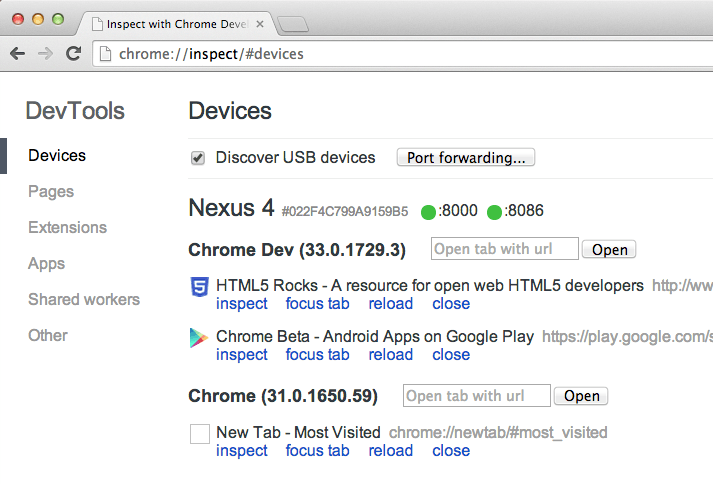The image size is (713, 484).
Task: Close the Chrome Beta Google Play tab
Action: pyautogui.click(x=451, y=355)
